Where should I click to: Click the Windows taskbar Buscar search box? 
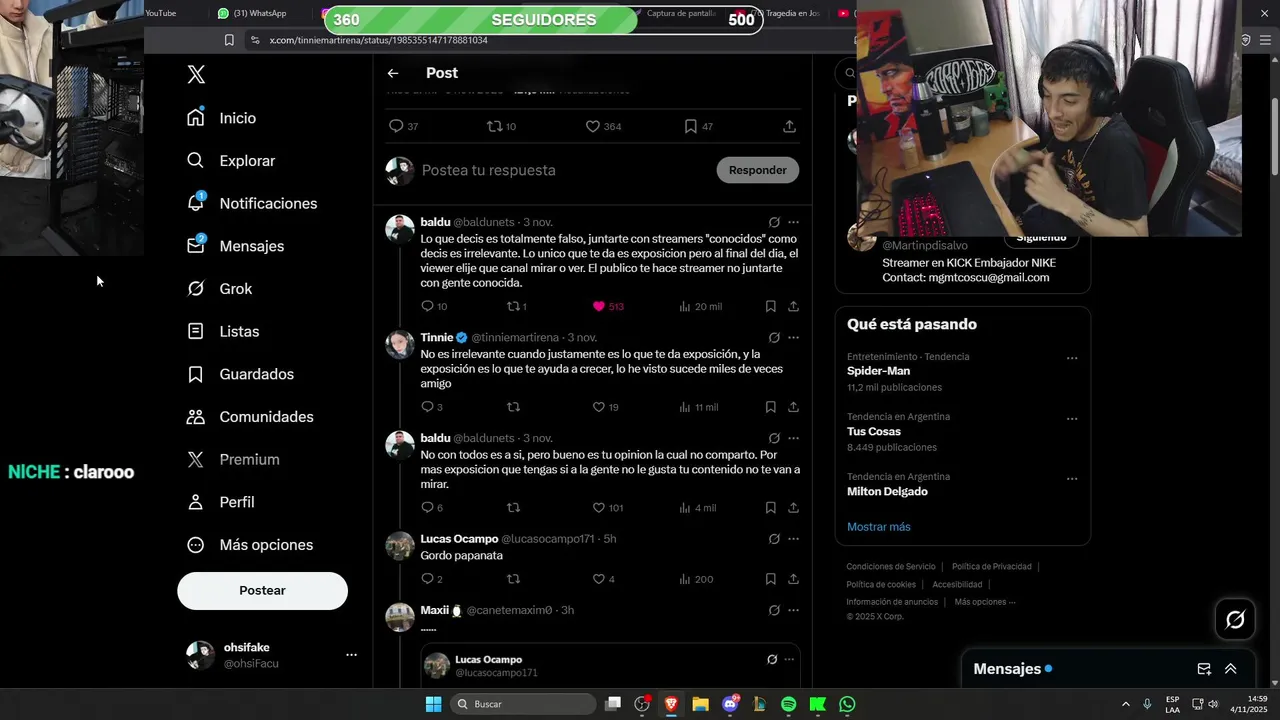pos(523,704)
